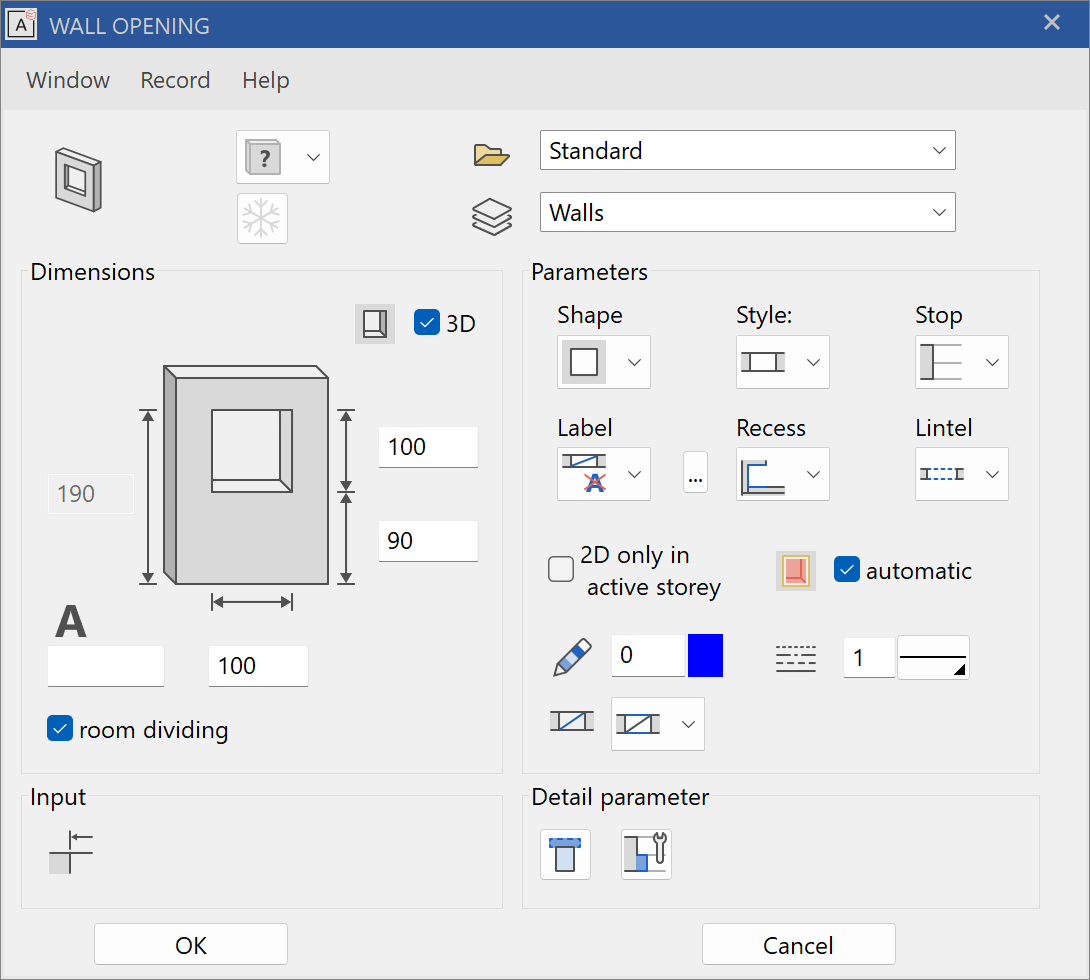Click the wall opening preview icon
Viewport: 1090px width, 980px height.
coord(79,180)
